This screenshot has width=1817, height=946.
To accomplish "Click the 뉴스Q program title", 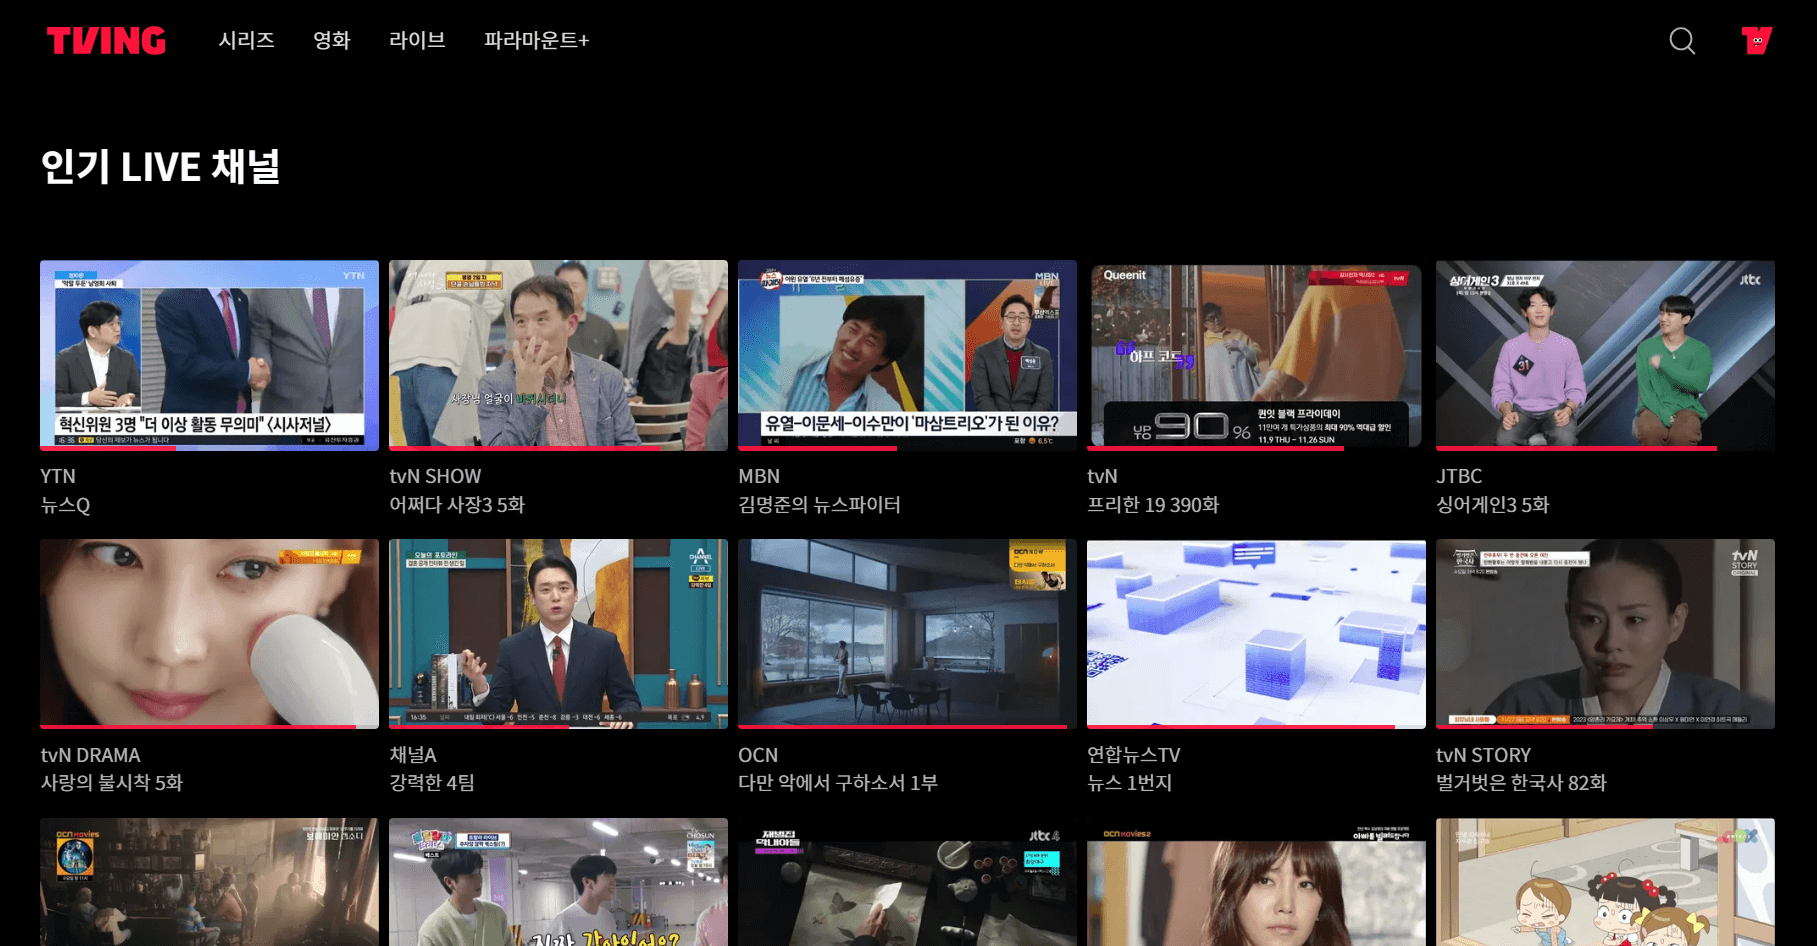I will pos(65,505).
